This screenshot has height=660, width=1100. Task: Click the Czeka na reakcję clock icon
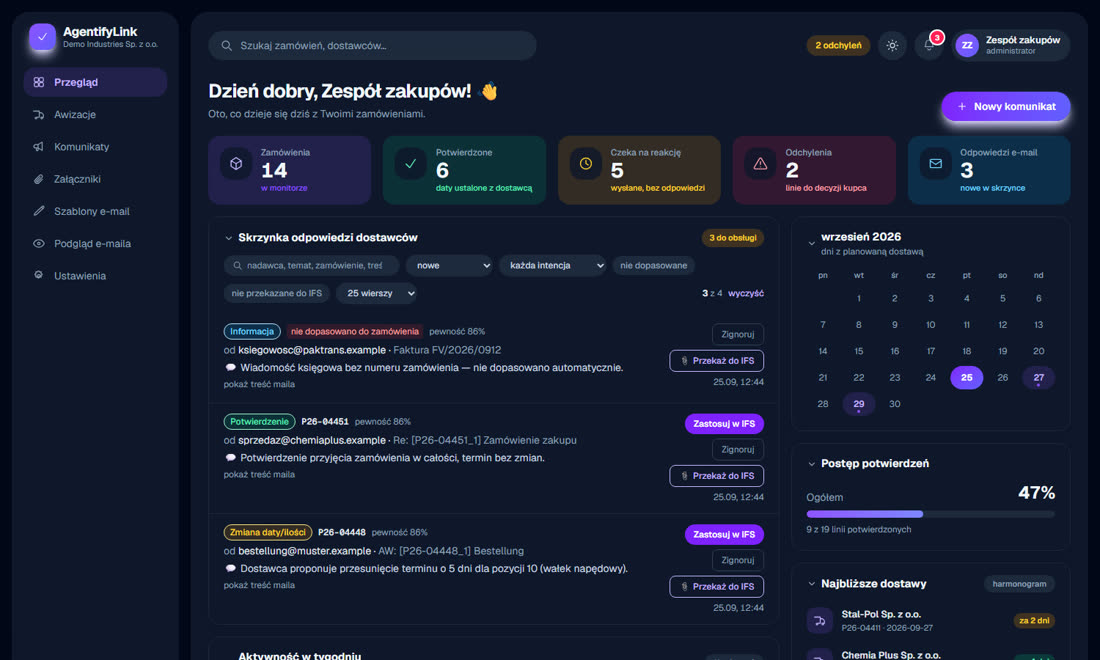[586, 163]
